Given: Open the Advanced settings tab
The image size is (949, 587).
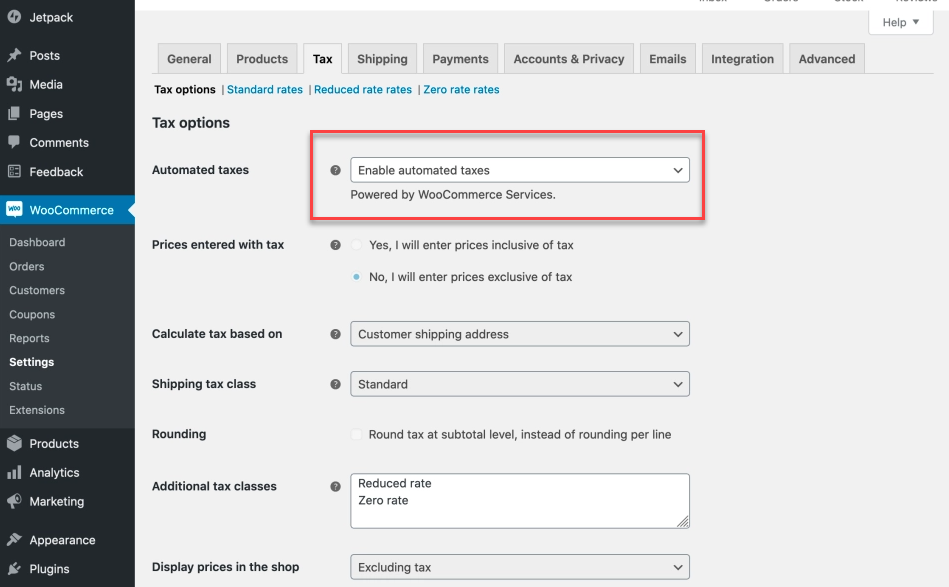Looking at the screenshot, I should tap(827, 59).
